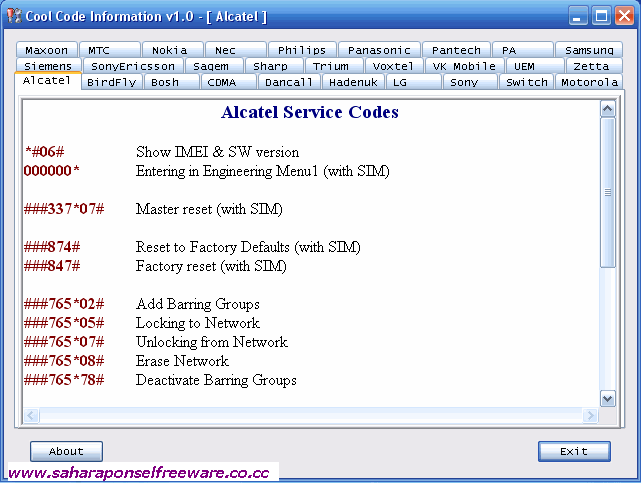
Task: Maximize the Cool Code Information window
Action: pos(601,16)
